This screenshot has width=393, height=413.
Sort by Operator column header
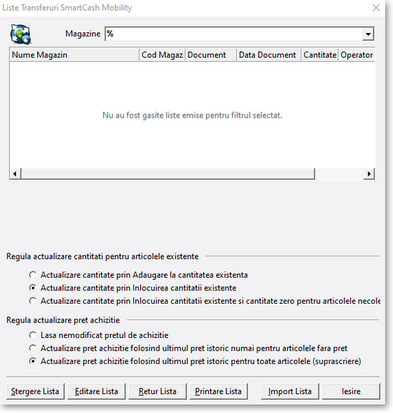click(357, 55)
